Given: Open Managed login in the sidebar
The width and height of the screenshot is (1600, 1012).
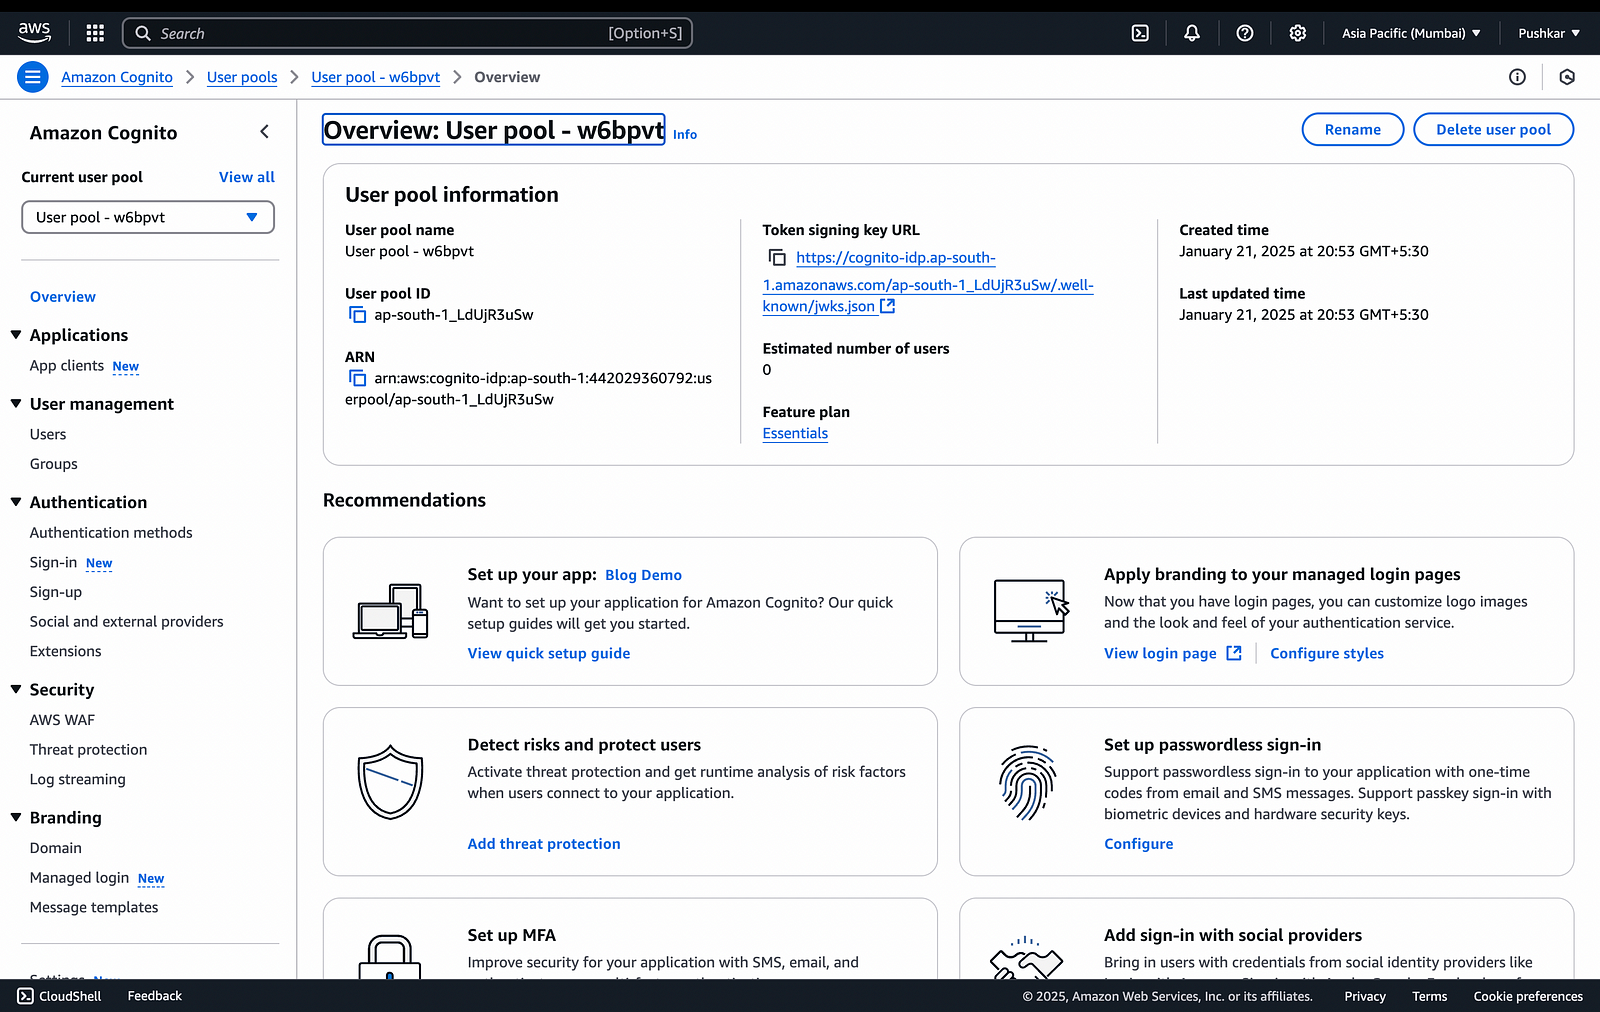Looking at the screenshot, I should click(80, 878).
